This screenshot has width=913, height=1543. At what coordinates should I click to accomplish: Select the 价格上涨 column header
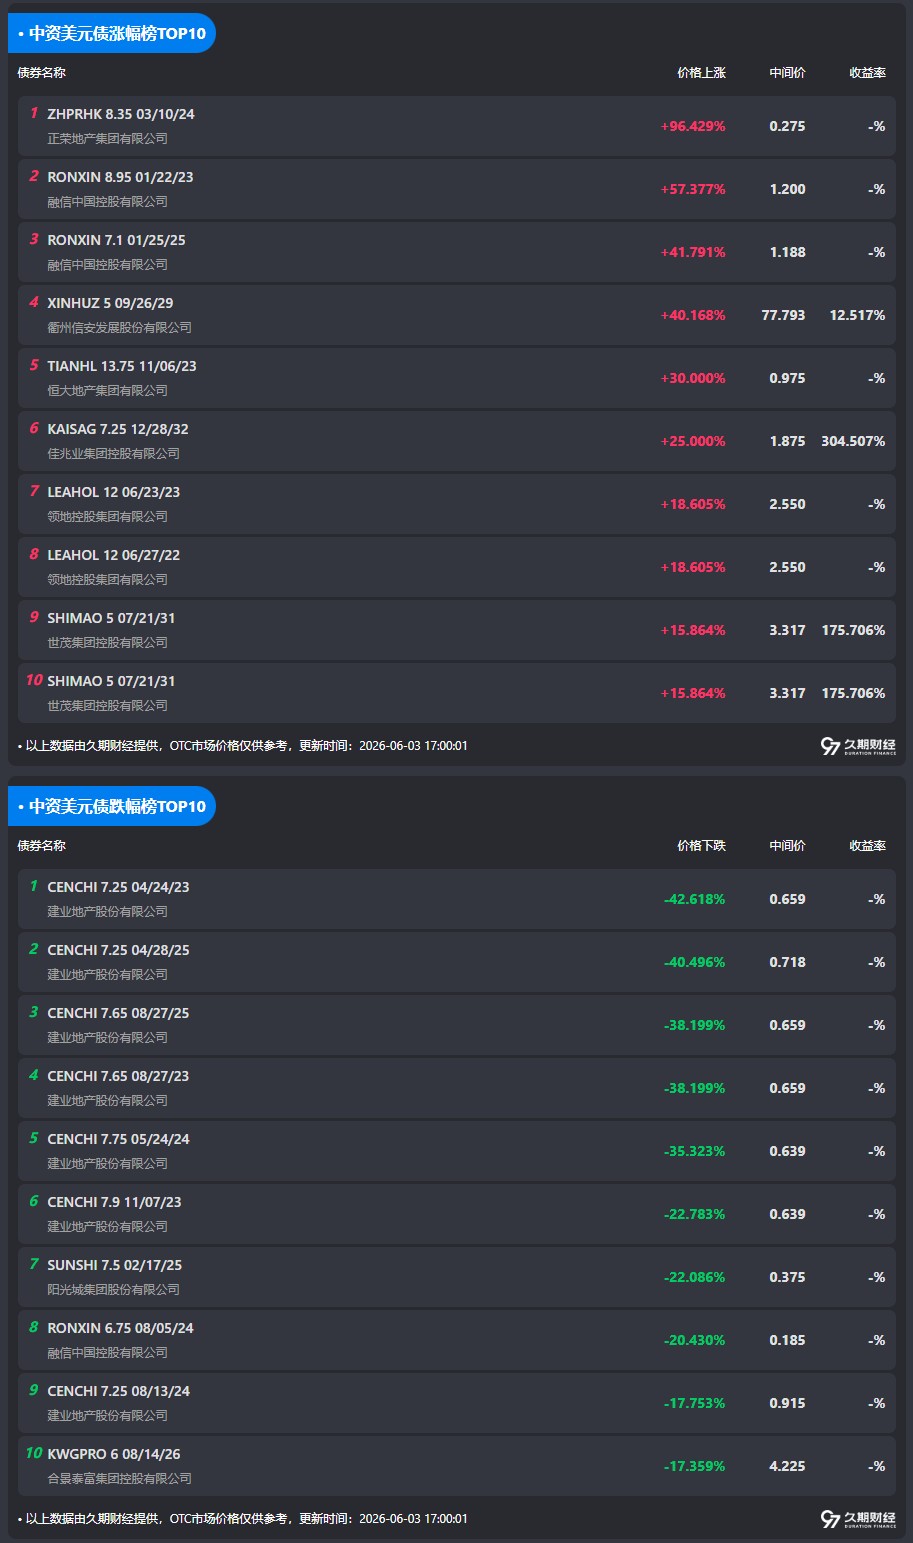click(701, 73)
